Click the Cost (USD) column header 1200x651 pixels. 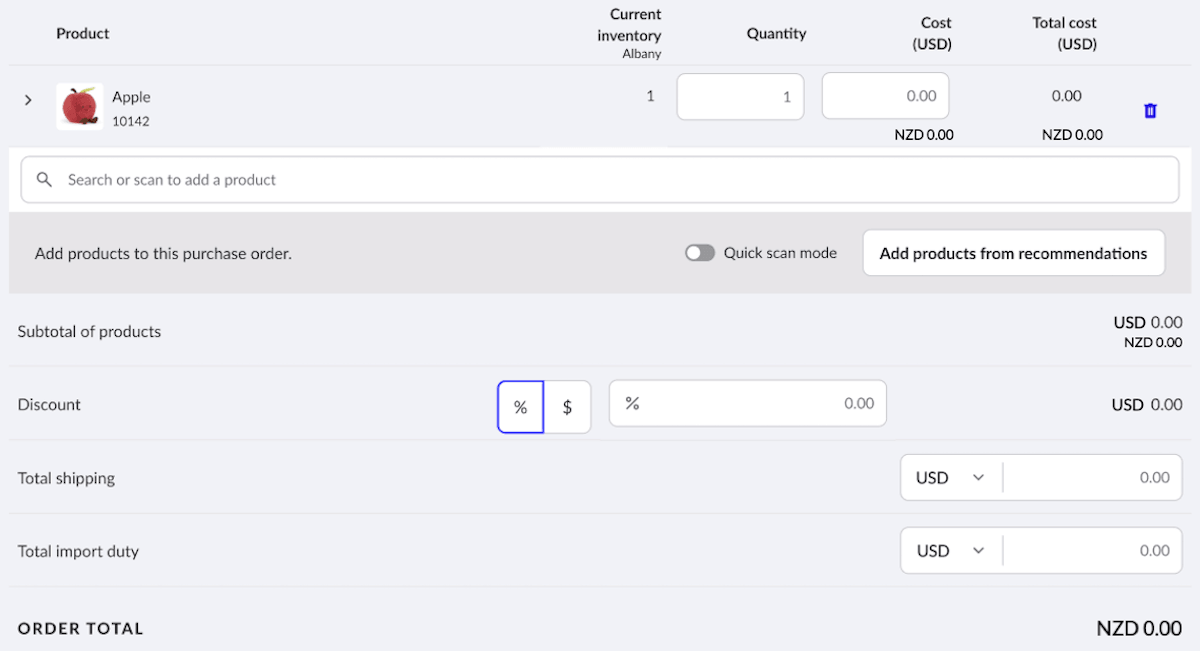(x=932, y=33)
